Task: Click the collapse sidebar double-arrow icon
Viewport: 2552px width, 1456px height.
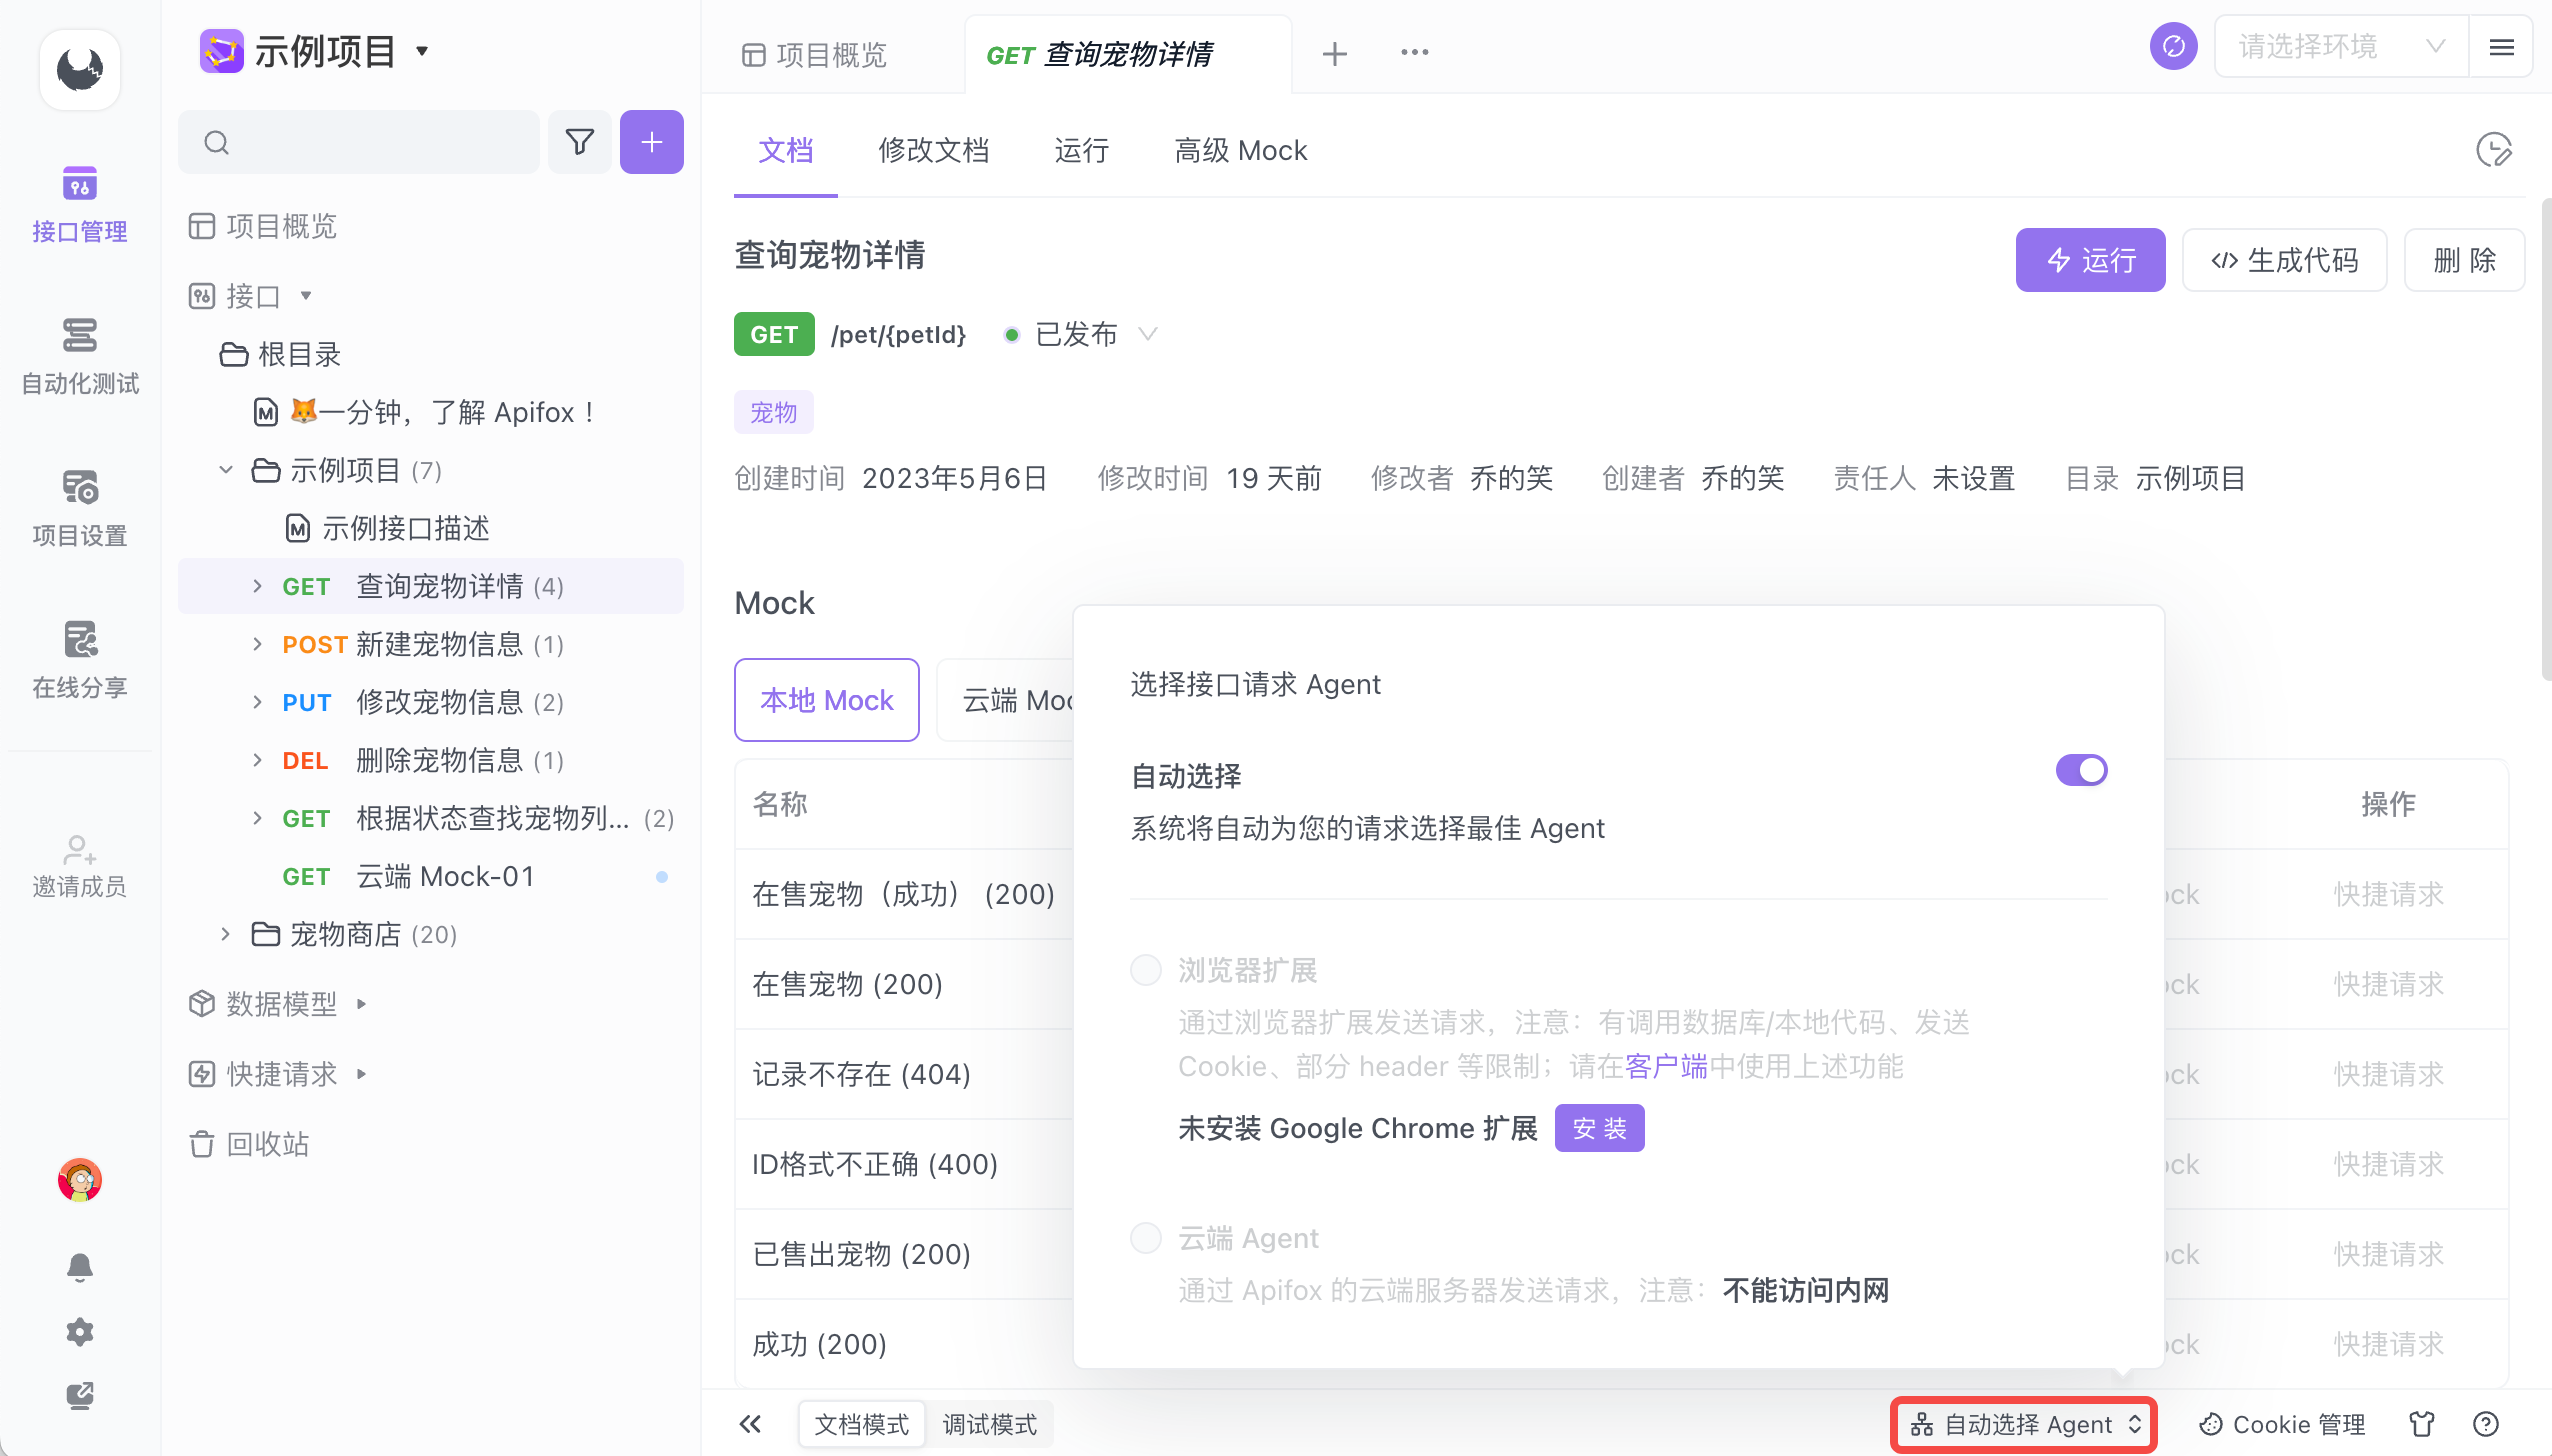Action: coord(750,1424)
